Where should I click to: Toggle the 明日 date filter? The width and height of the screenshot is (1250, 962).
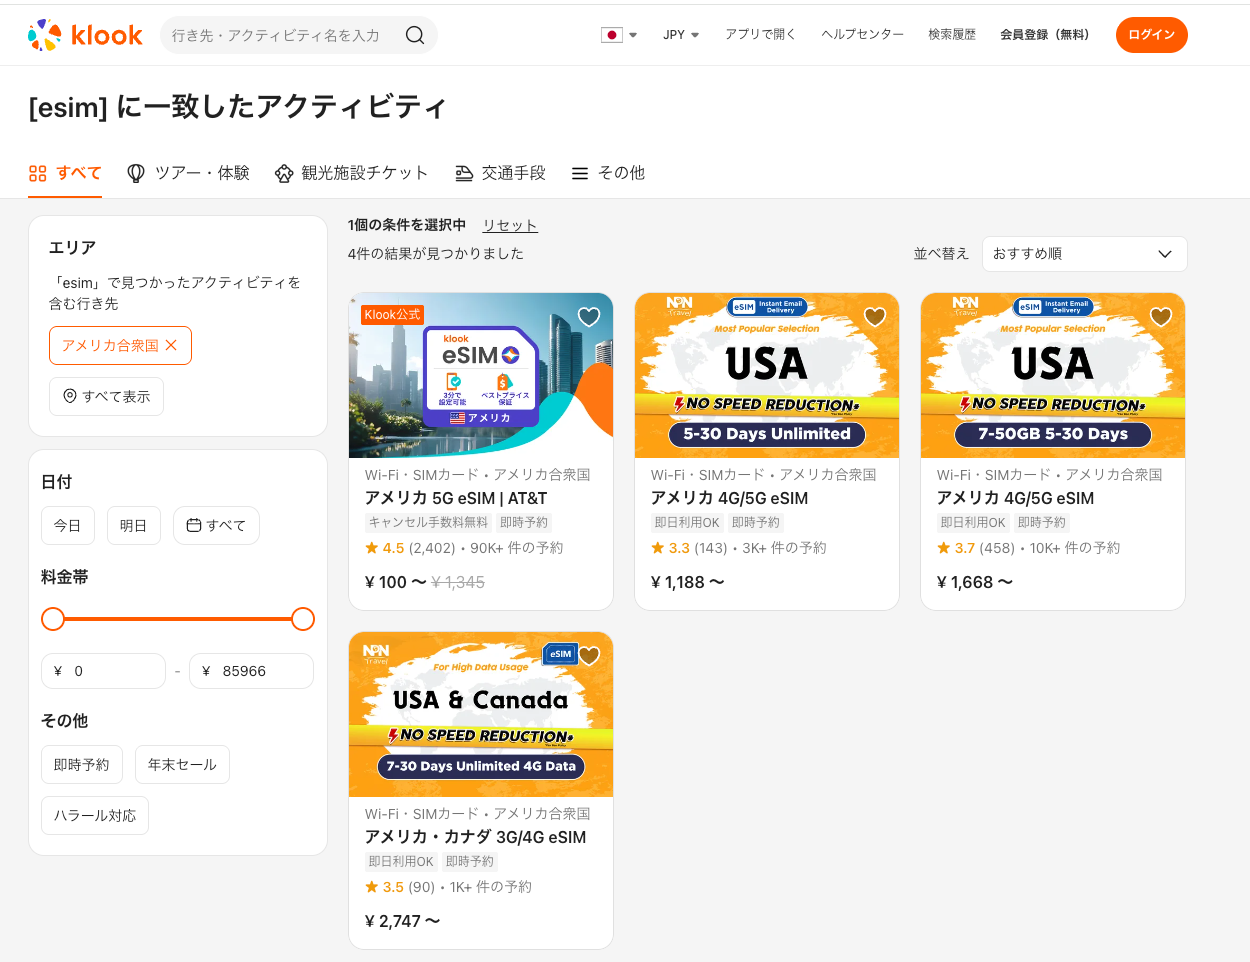pyautogui.click(x=134, y=526)
